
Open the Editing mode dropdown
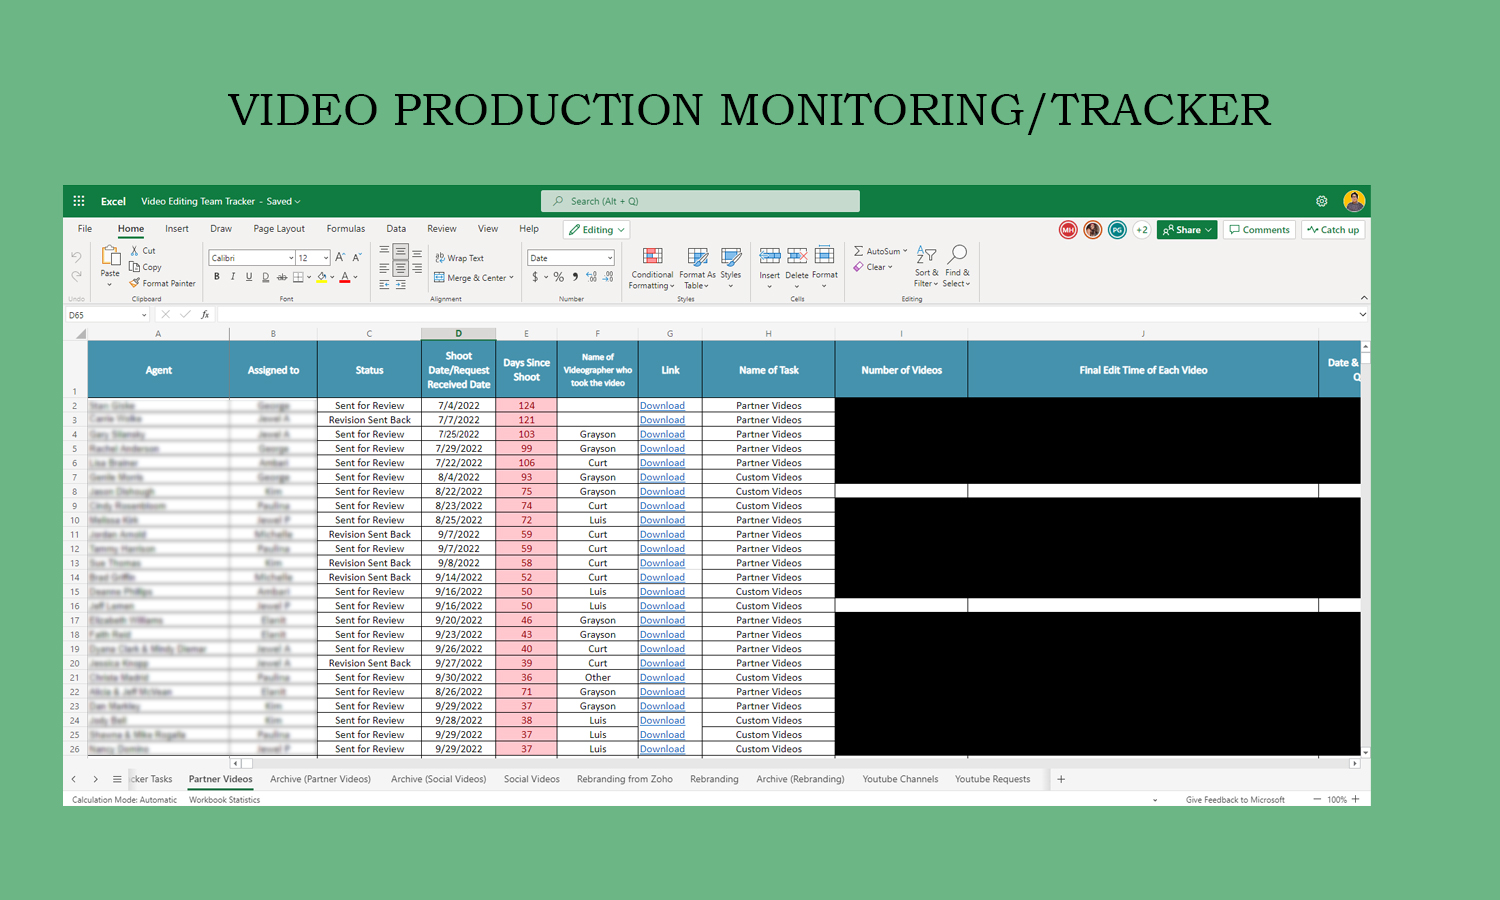(597, 230)
